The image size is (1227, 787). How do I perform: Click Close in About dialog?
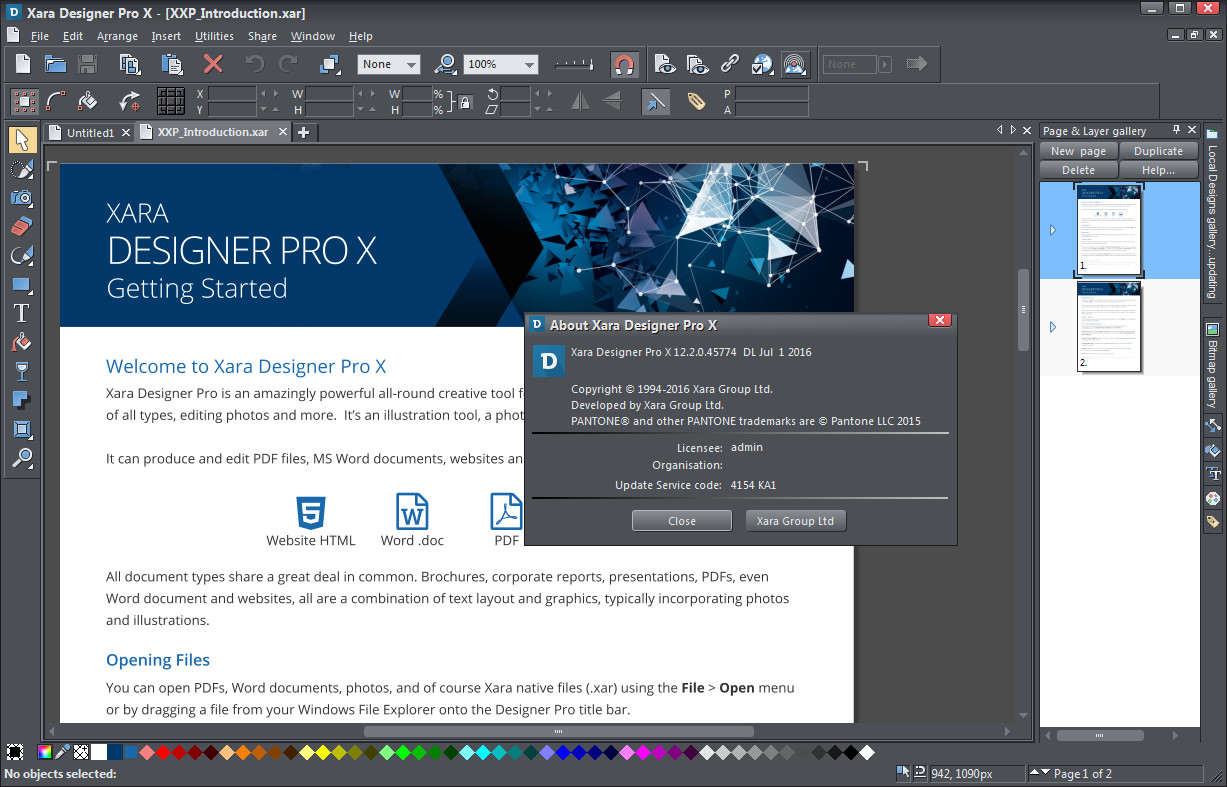[x=682, y=521]
